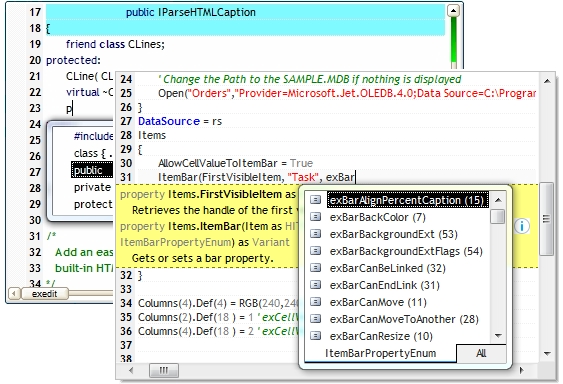The image size is (563, 384).
Task: Click the autocomplete list's down arrow
Action: pyautogui.click(x=498, y=336)
